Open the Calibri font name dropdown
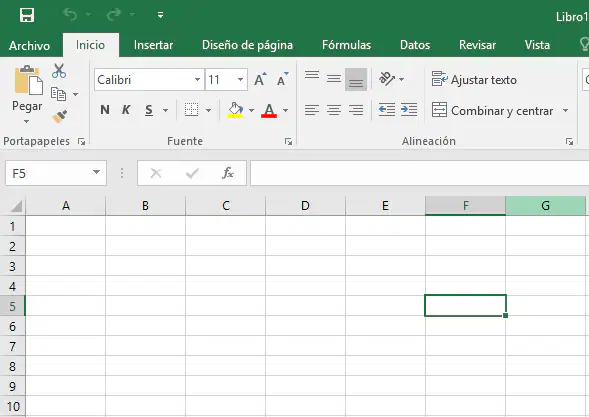Viewport: 589px width, 417px height. click(x=197, y=80)
